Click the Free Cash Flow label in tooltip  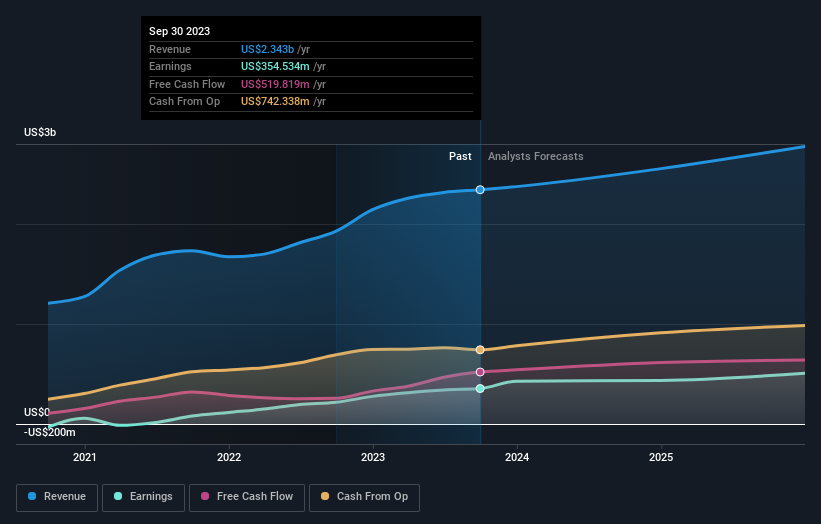pyautogui.click(x=187, y=84)
